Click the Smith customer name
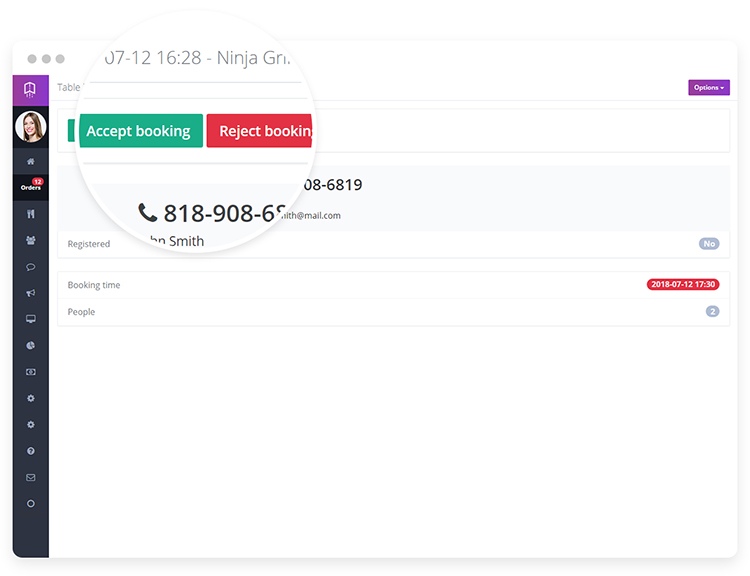 [177, 241]
